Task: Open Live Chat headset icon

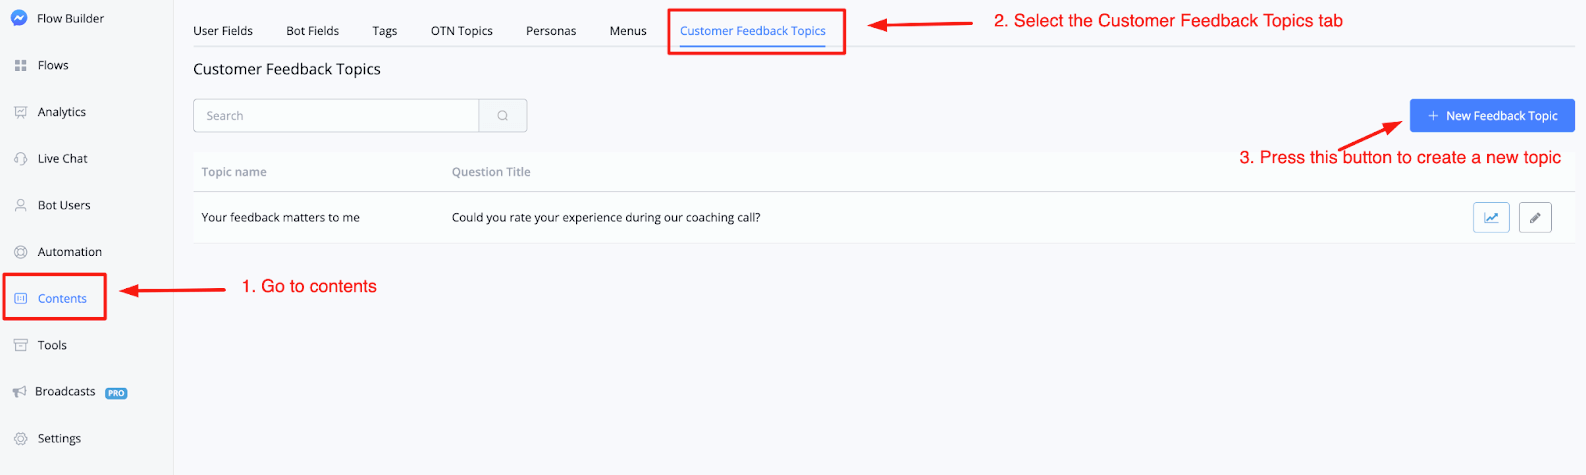Action: [21, 158]
